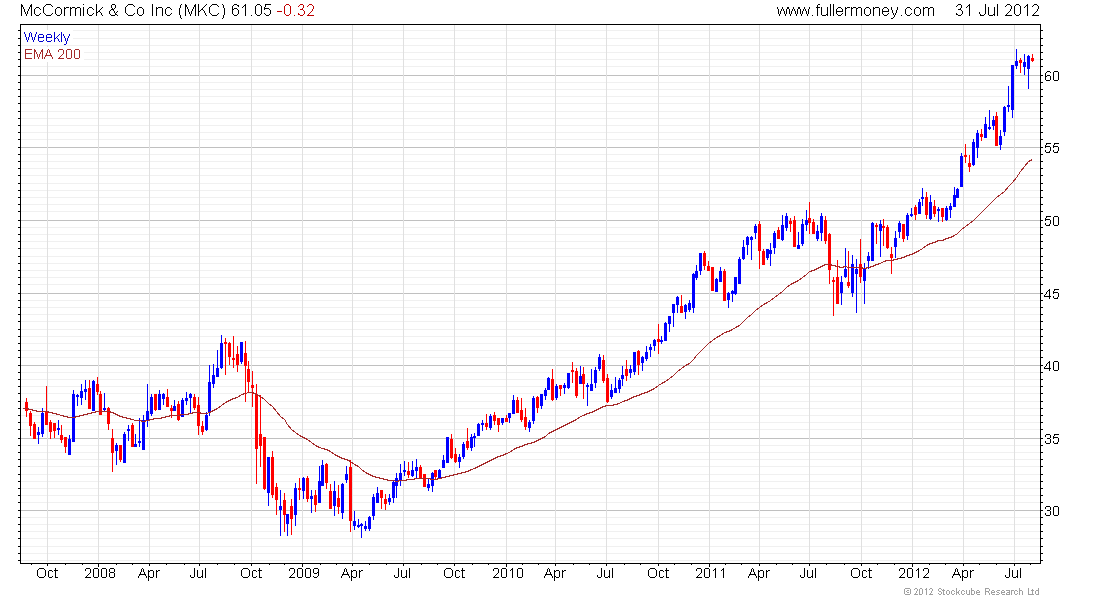Click the first Oct label at the axis start
The image size is (1100, 600).
[x=47, y=573]
